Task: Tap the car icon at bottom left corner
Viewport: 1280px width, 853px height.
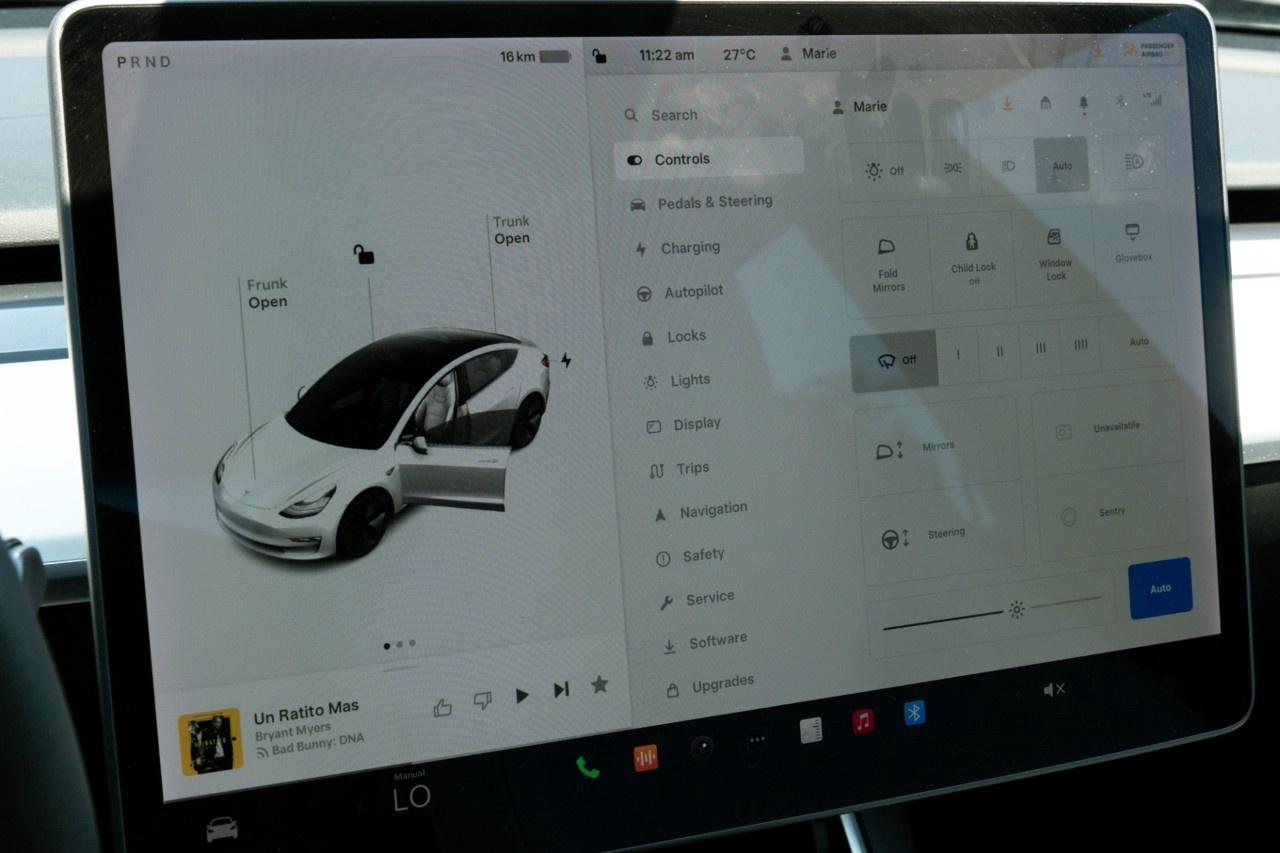Action: (x=222, y=828)
